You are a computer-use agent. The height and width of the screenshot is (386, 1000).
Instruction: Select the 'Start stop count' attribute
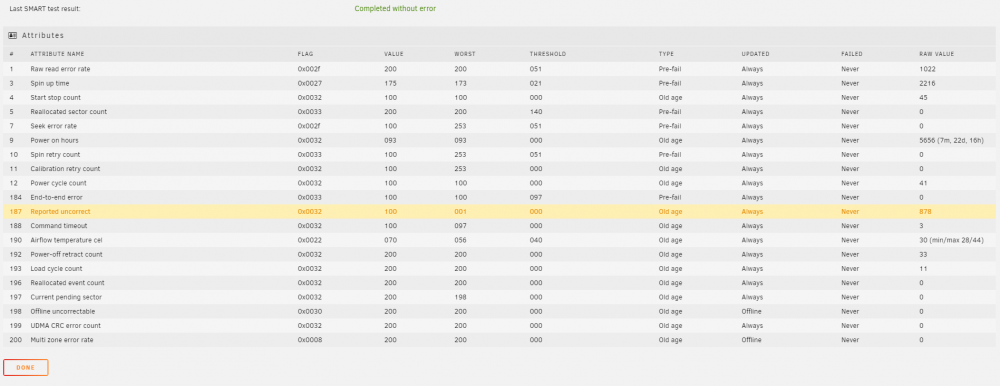[55, 98]
